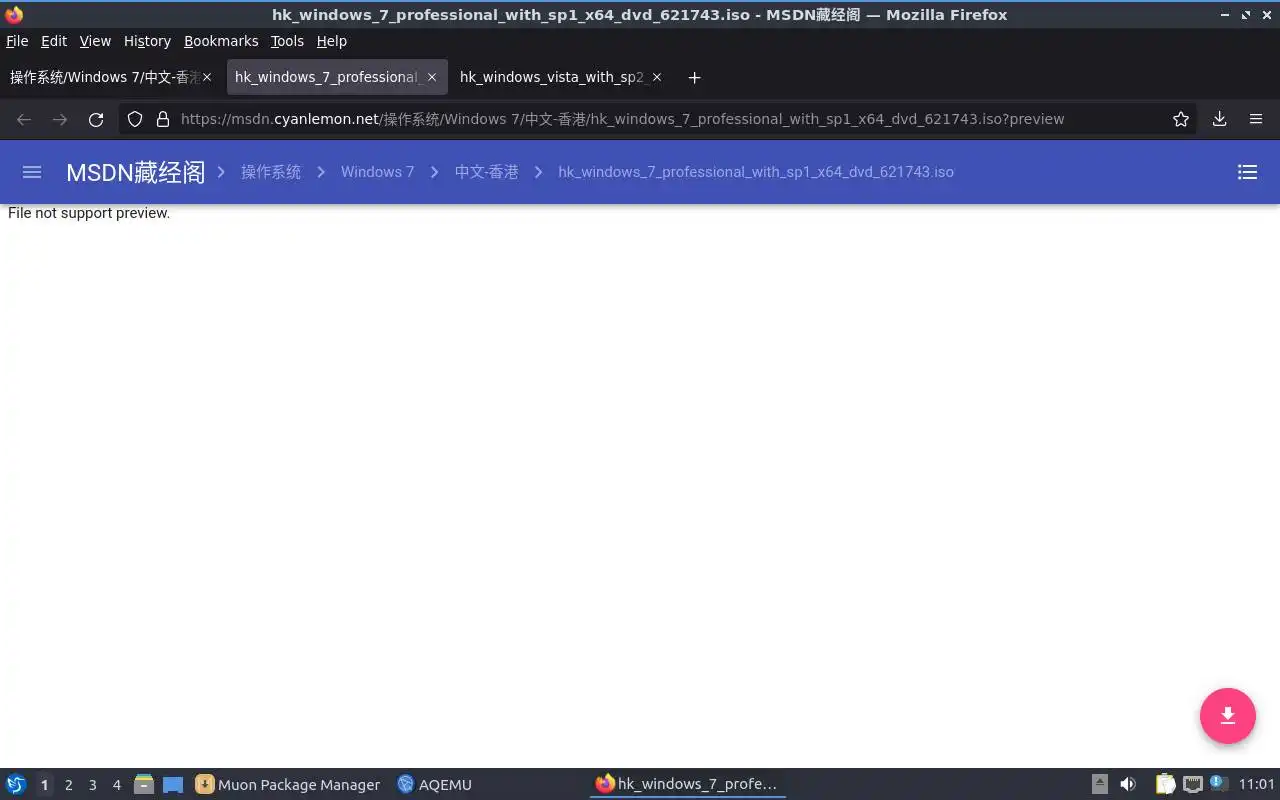Open the desktop start menu icon
Viewport: 1280px width, 800px height.
[x=16, y=785]
